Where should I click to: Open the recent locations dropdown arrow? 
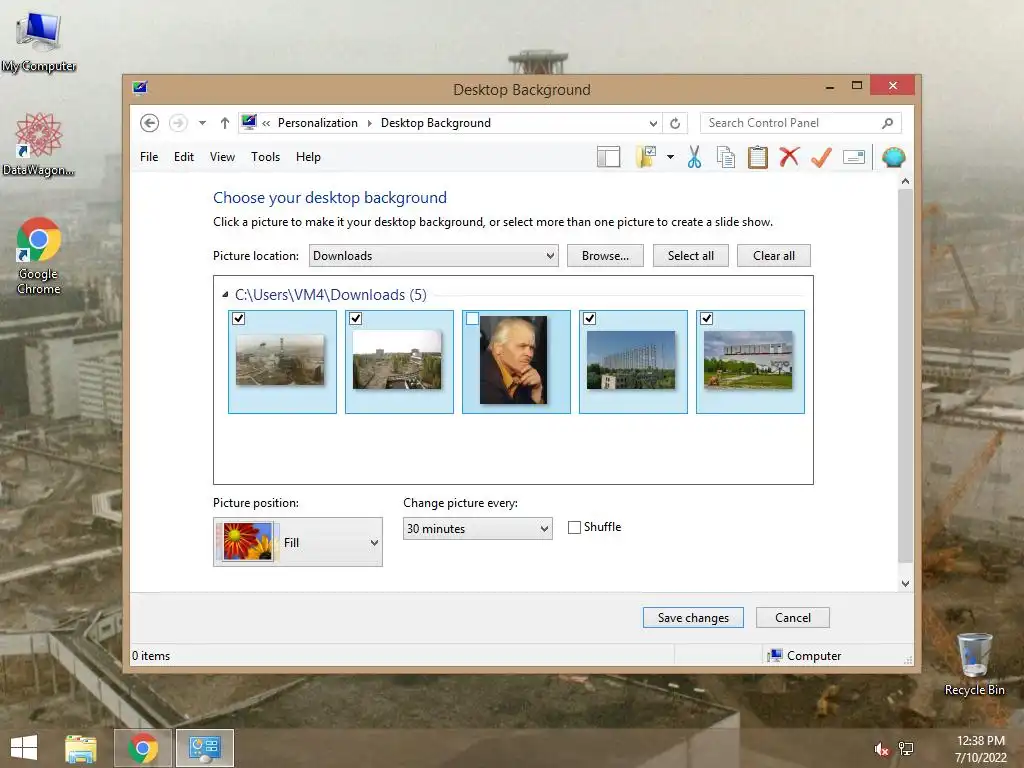point(202,123)
